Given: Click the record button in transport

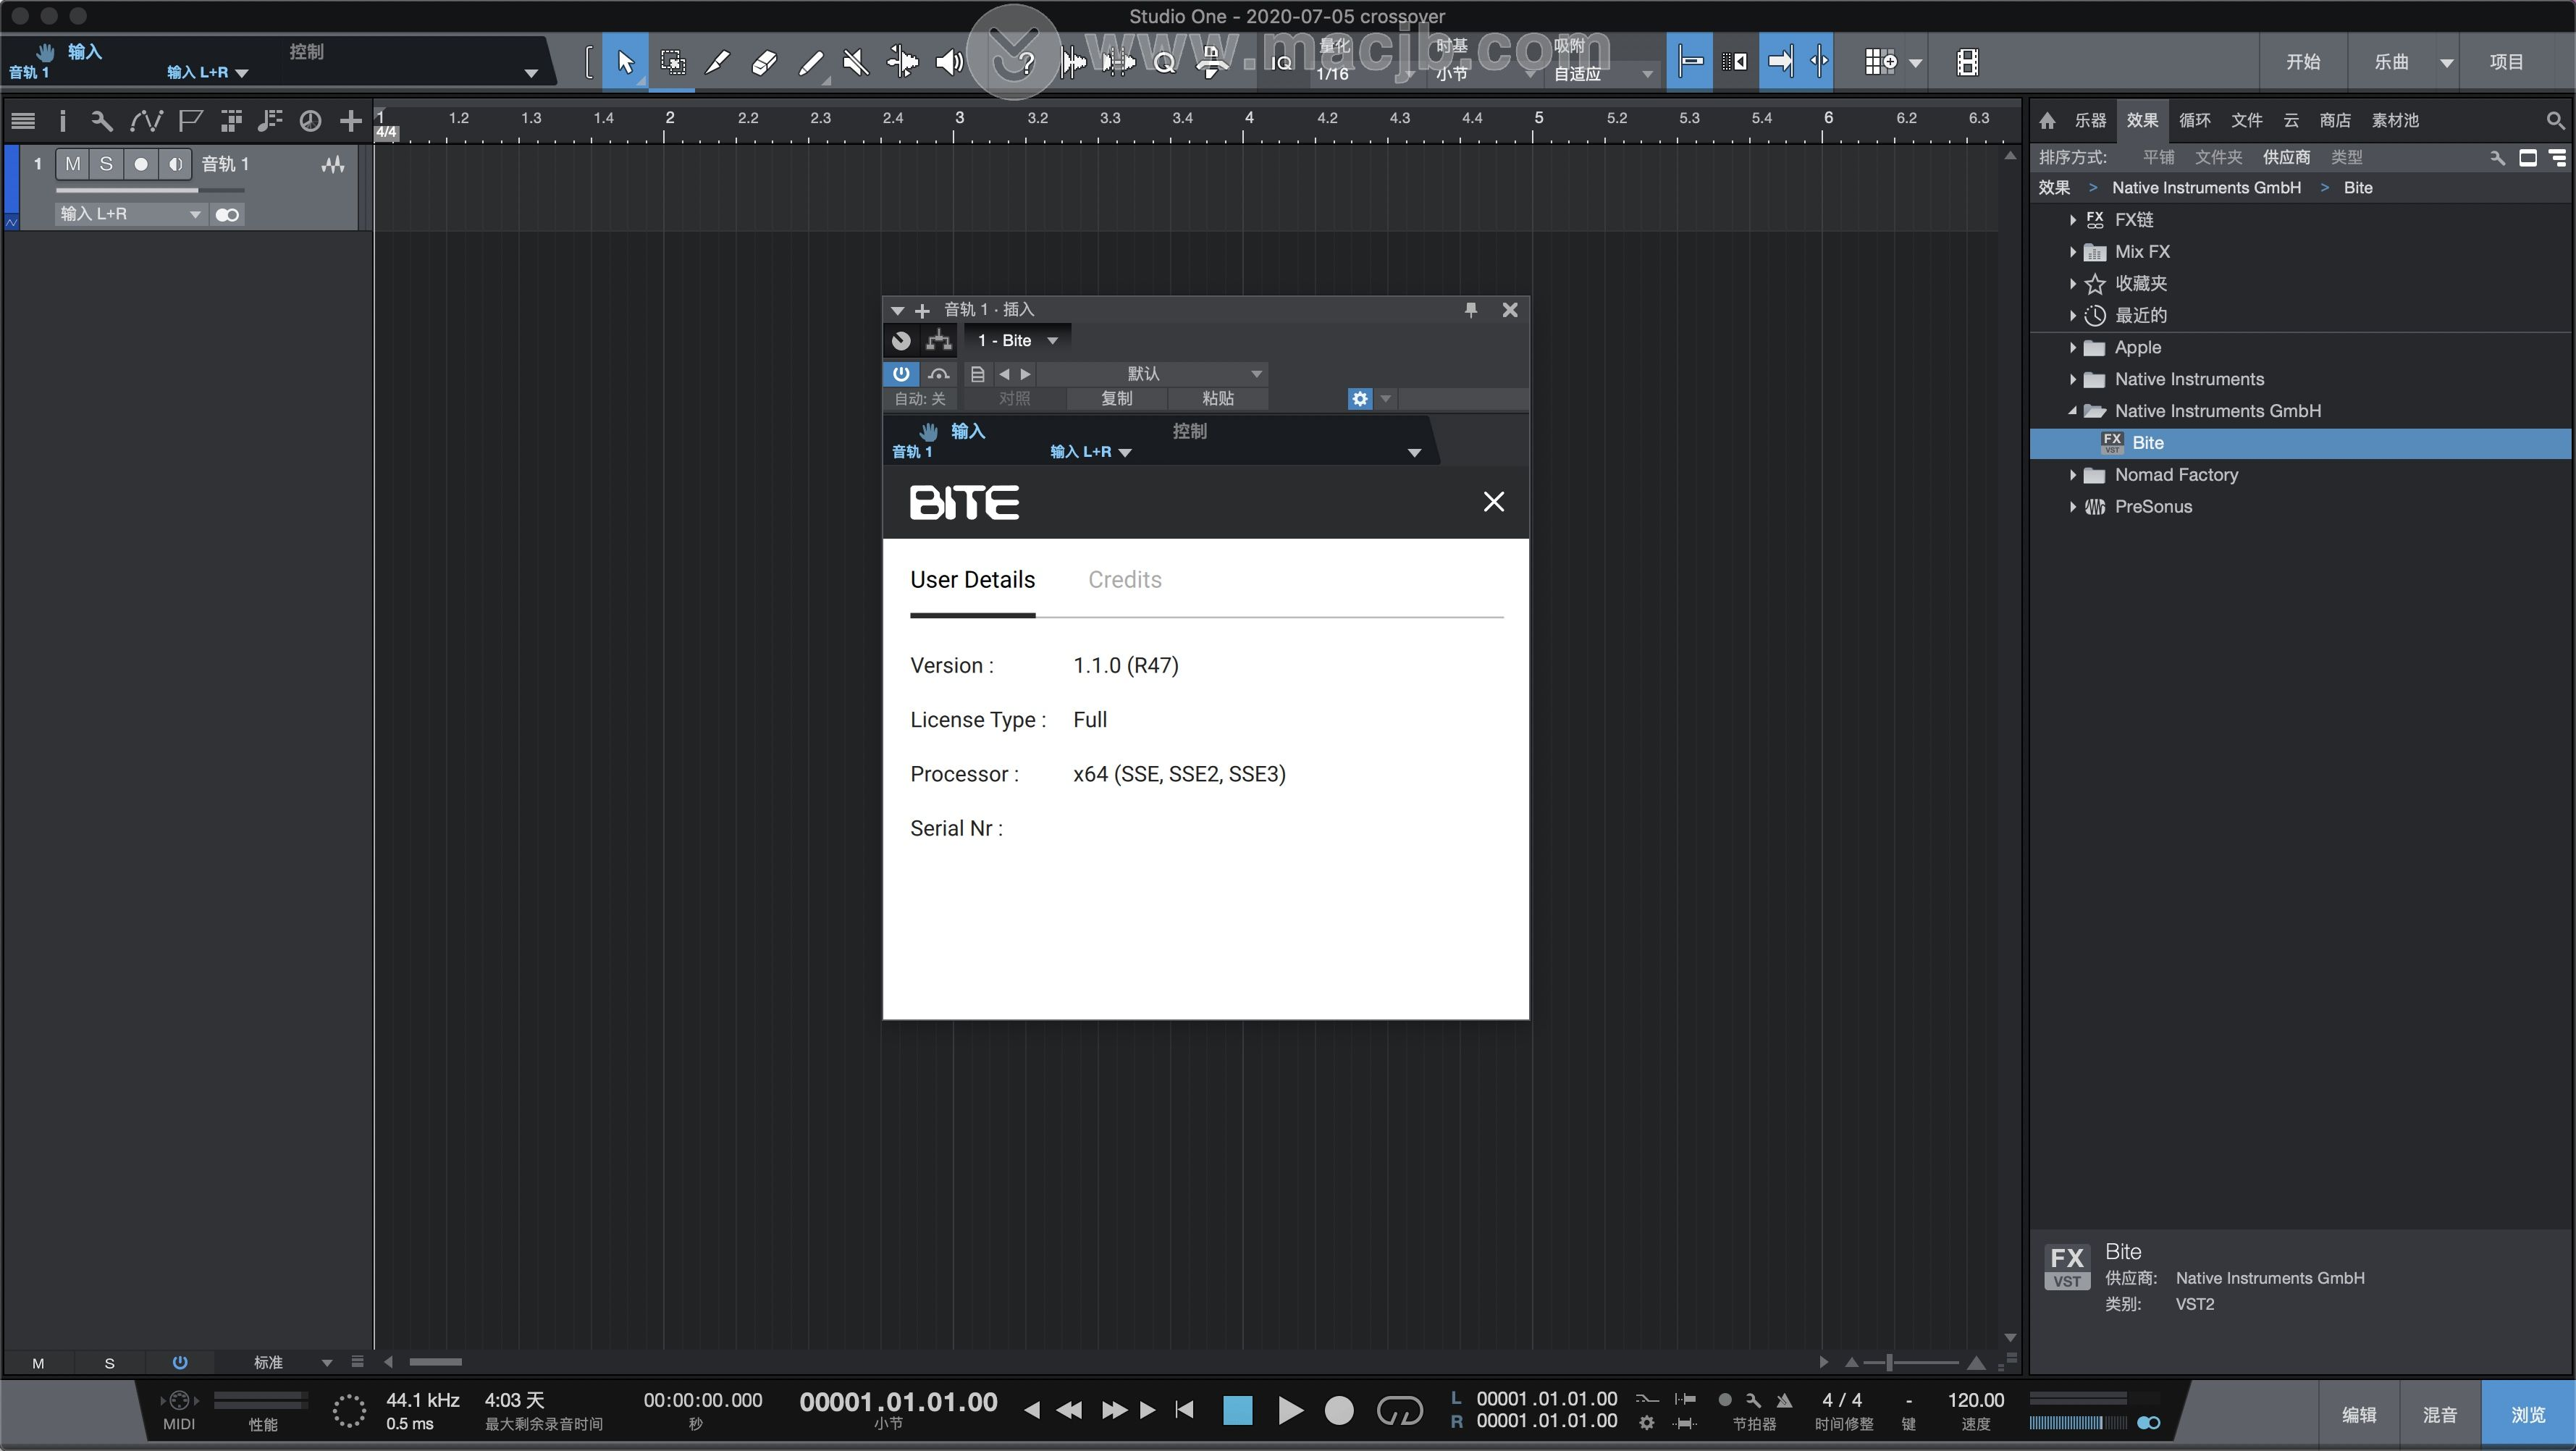Looking at the screenshot, I should click(1339, 1410).
